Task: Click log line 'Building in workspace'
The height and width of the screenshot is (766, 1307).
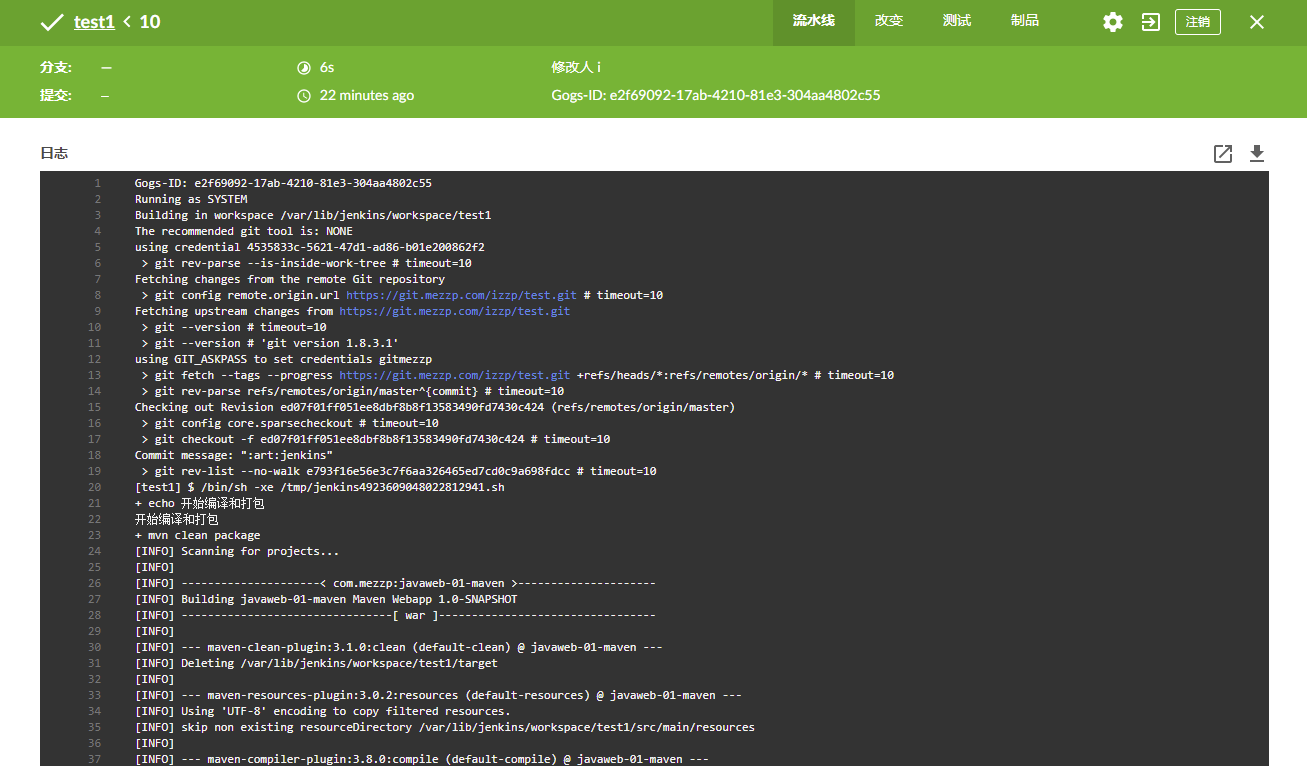Action: 313,215
